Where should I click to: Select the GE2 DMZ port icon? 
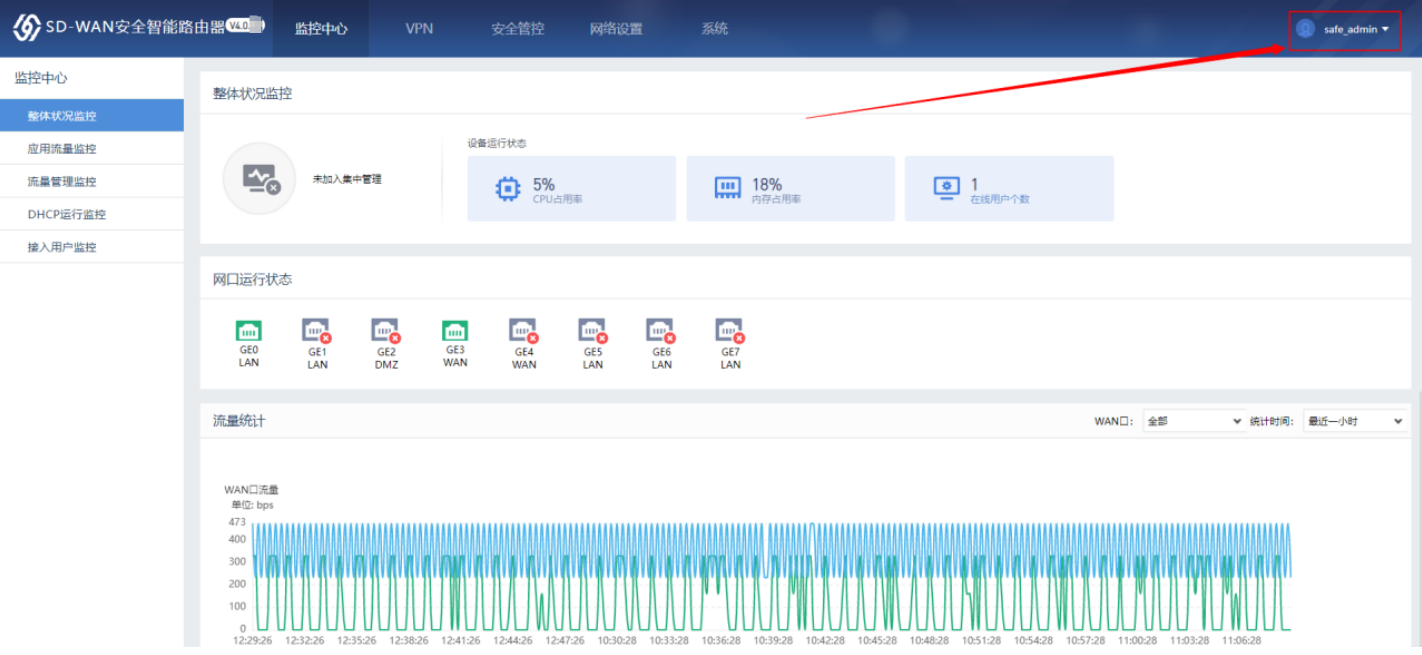(x=386, y=330)
